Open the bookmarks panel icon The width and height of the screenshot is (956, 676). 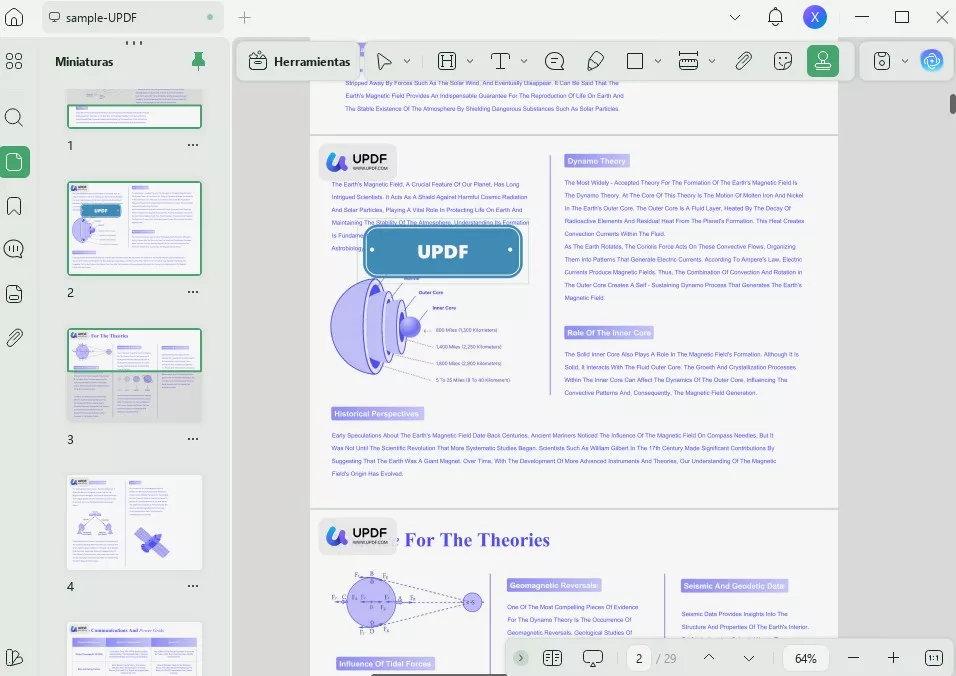coord(14,206)
